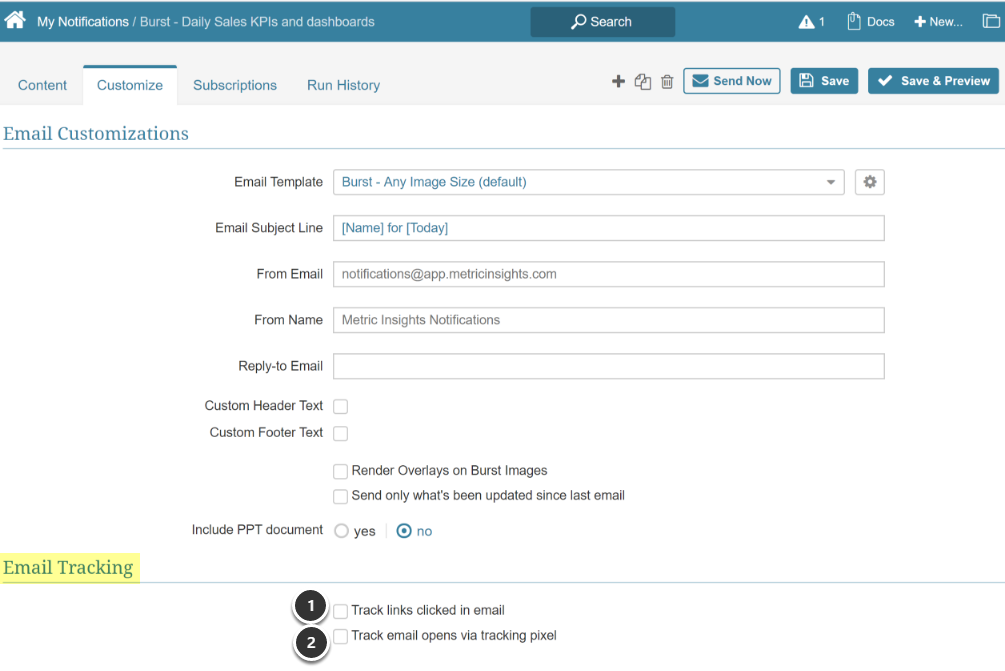Click the Send Now button
The width and height of the screenshot is (1005, 671).
coord(731,80)
